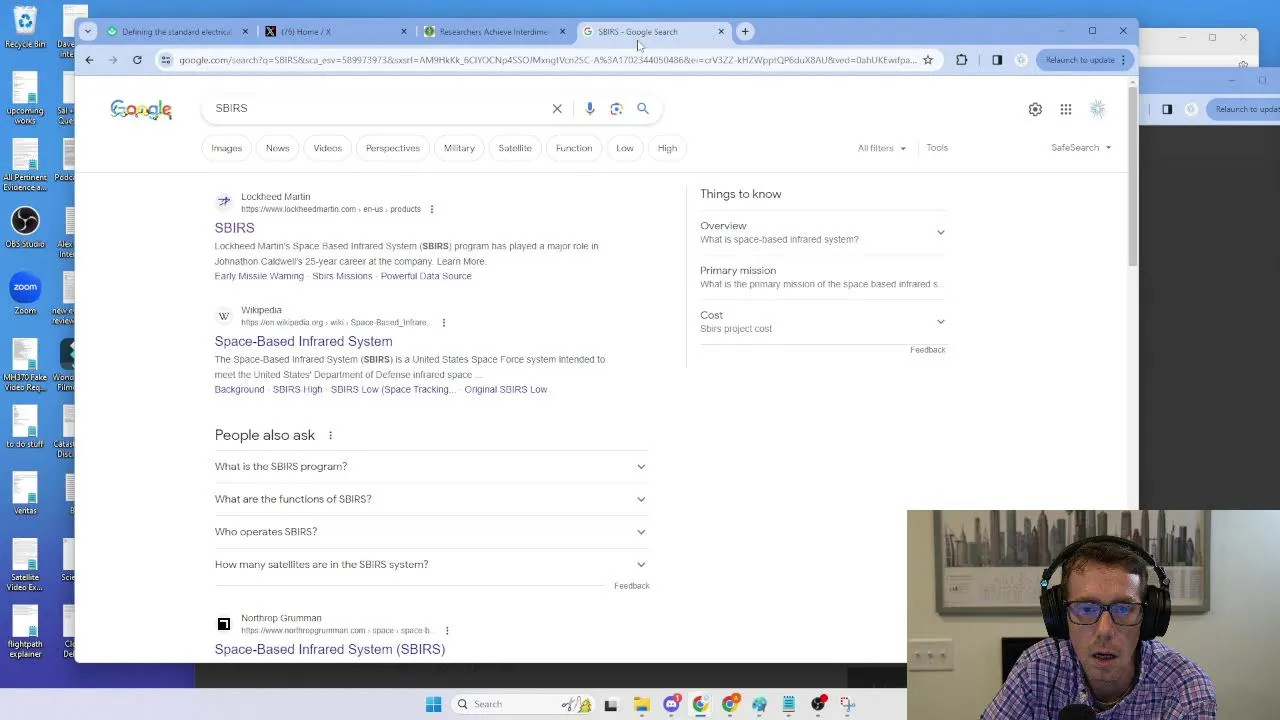1280x720 pixels.
Task: Switch to Home / X tab
Action: click(x=336, y=32)
